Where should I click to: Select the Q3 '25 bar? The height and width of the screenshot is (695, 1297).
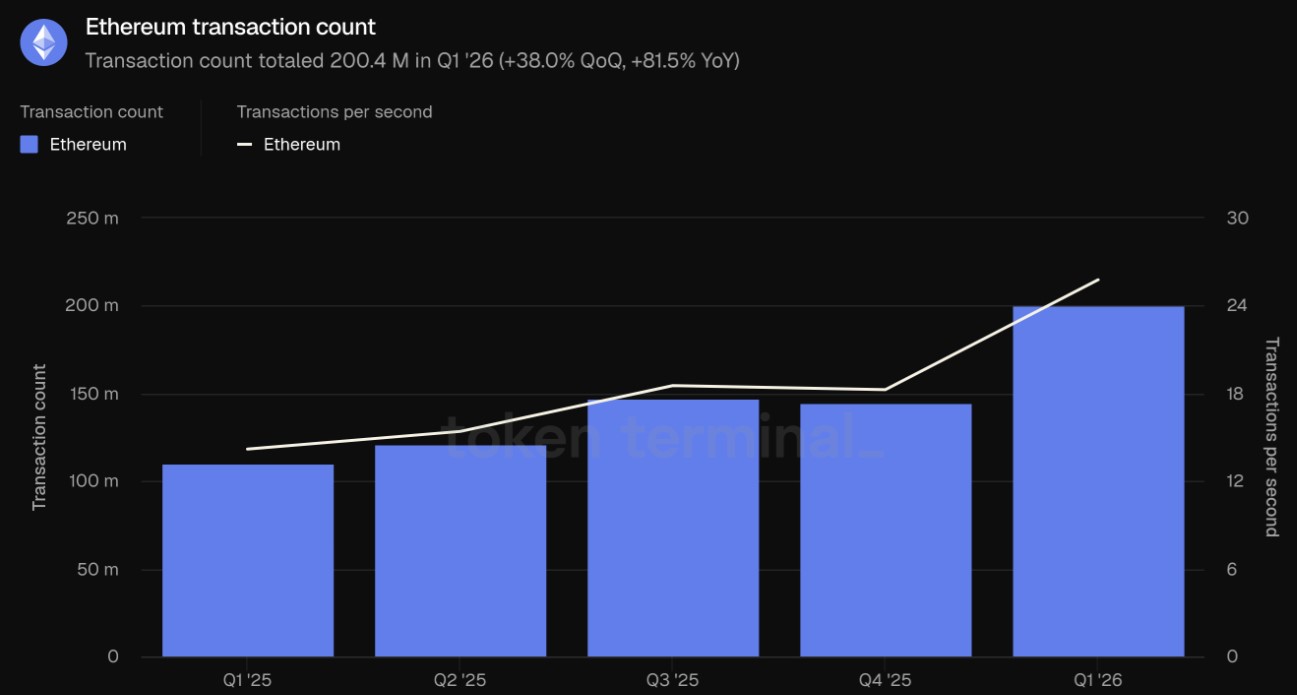(x=673, y=528)
